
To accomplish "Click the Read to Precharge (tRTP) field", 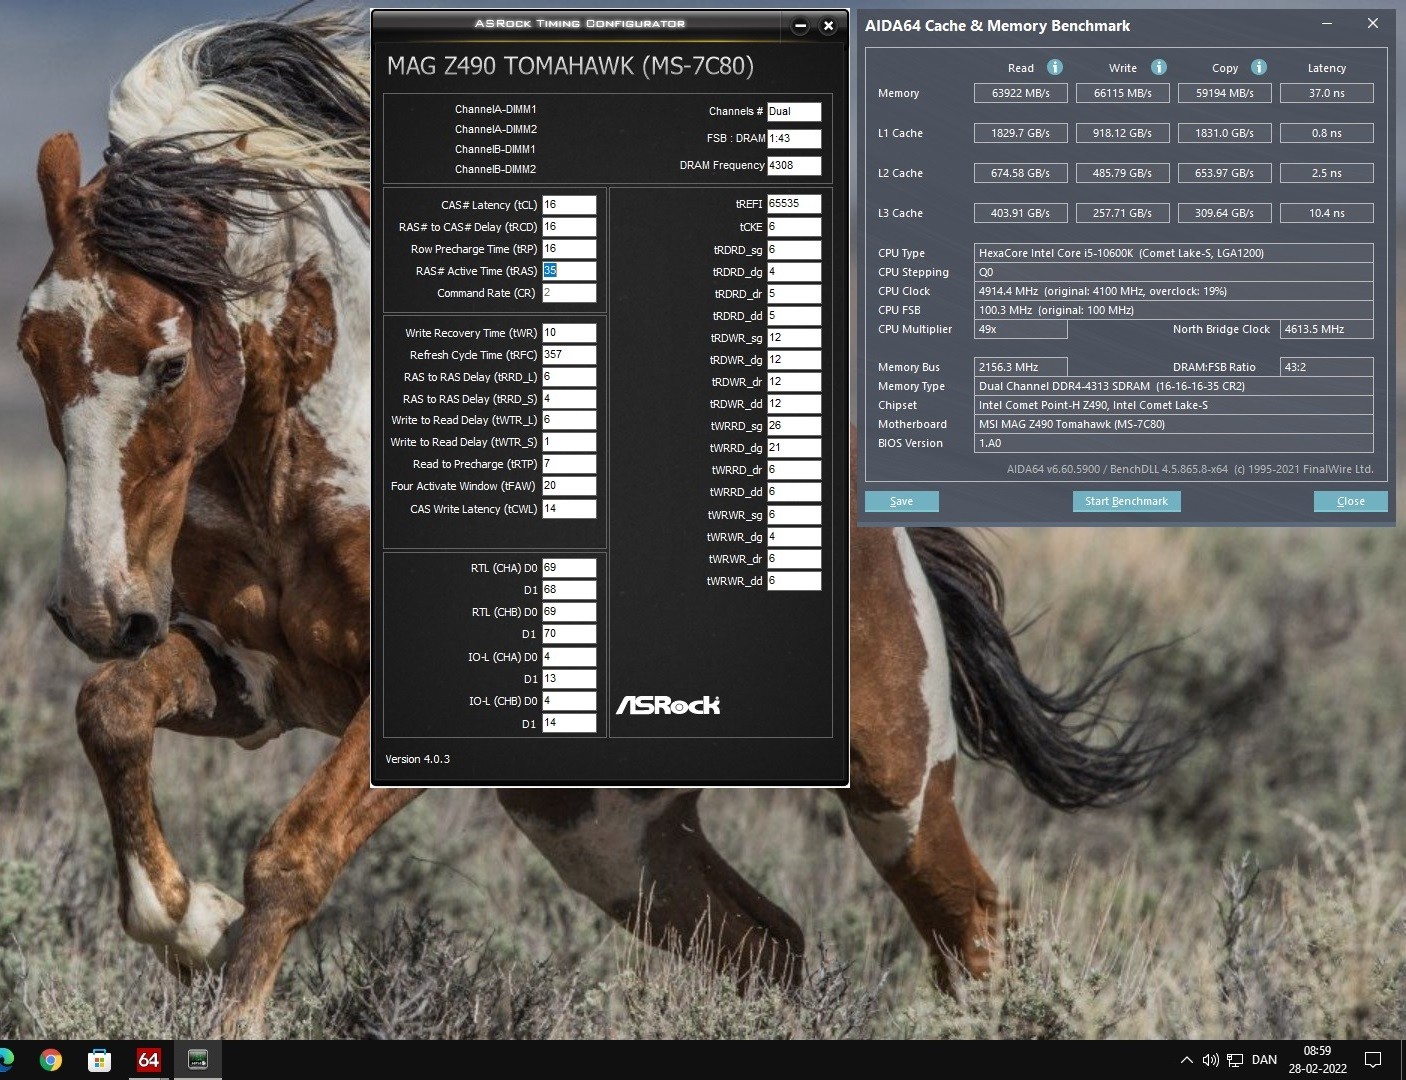I will click(569, 464).
